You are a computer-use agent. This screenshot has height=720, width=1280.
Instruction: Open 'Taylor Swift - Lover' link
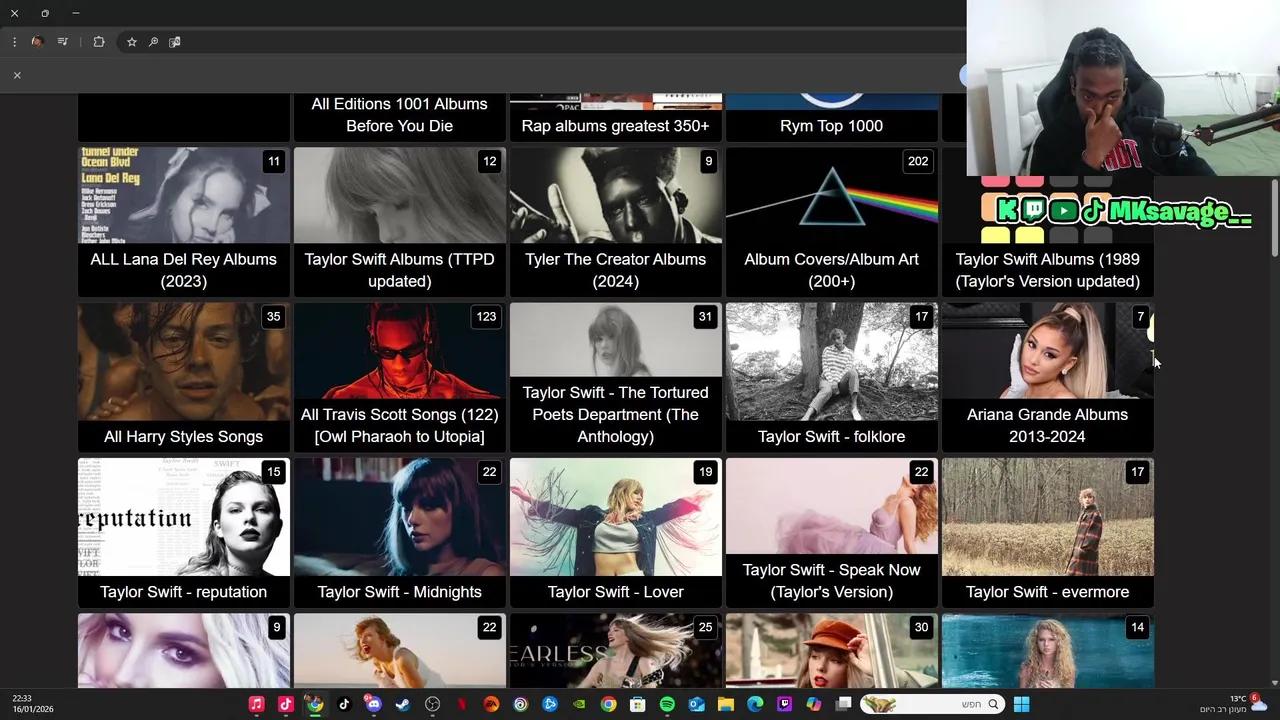point(615,592)
